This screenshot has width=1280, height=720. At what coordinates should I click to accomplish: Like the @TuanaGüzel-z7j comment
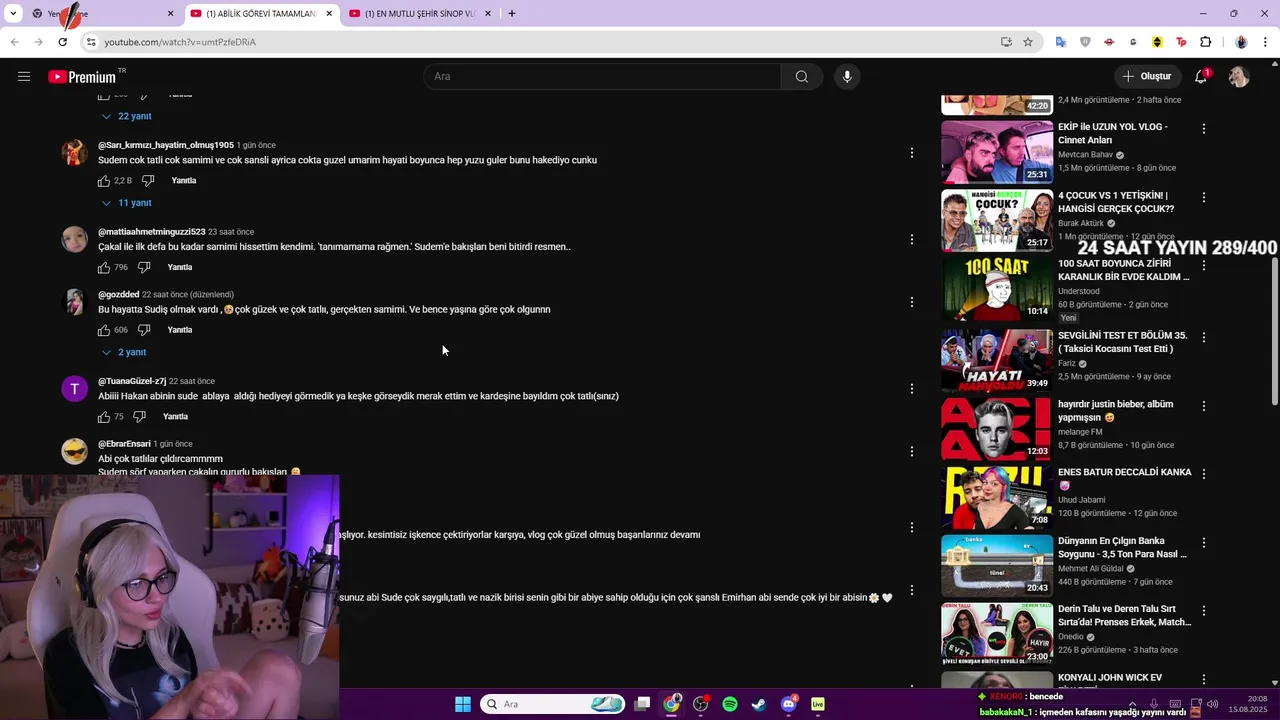[x=104, y=417]
